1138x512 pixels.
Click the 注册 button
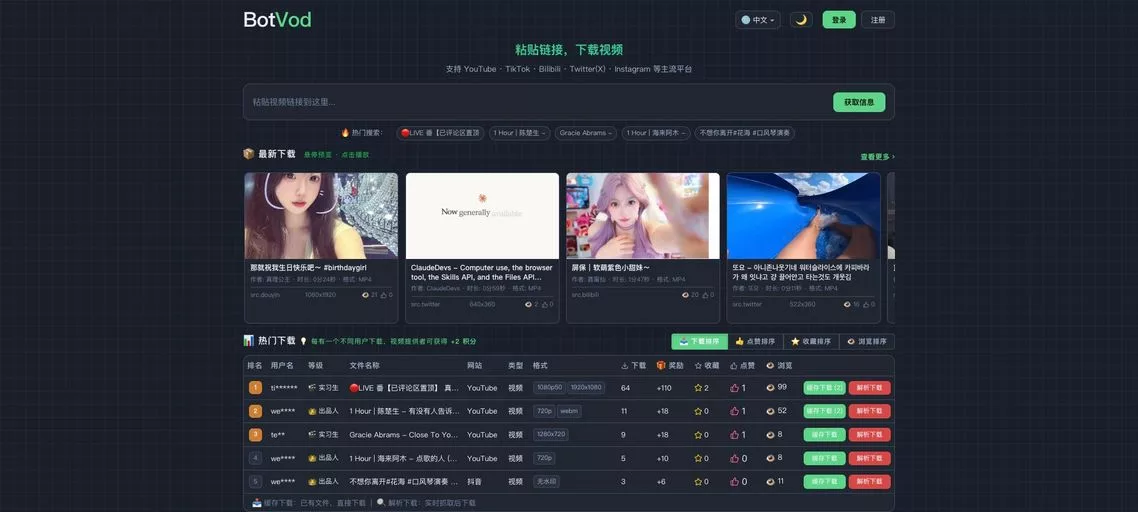pos(878,20)
